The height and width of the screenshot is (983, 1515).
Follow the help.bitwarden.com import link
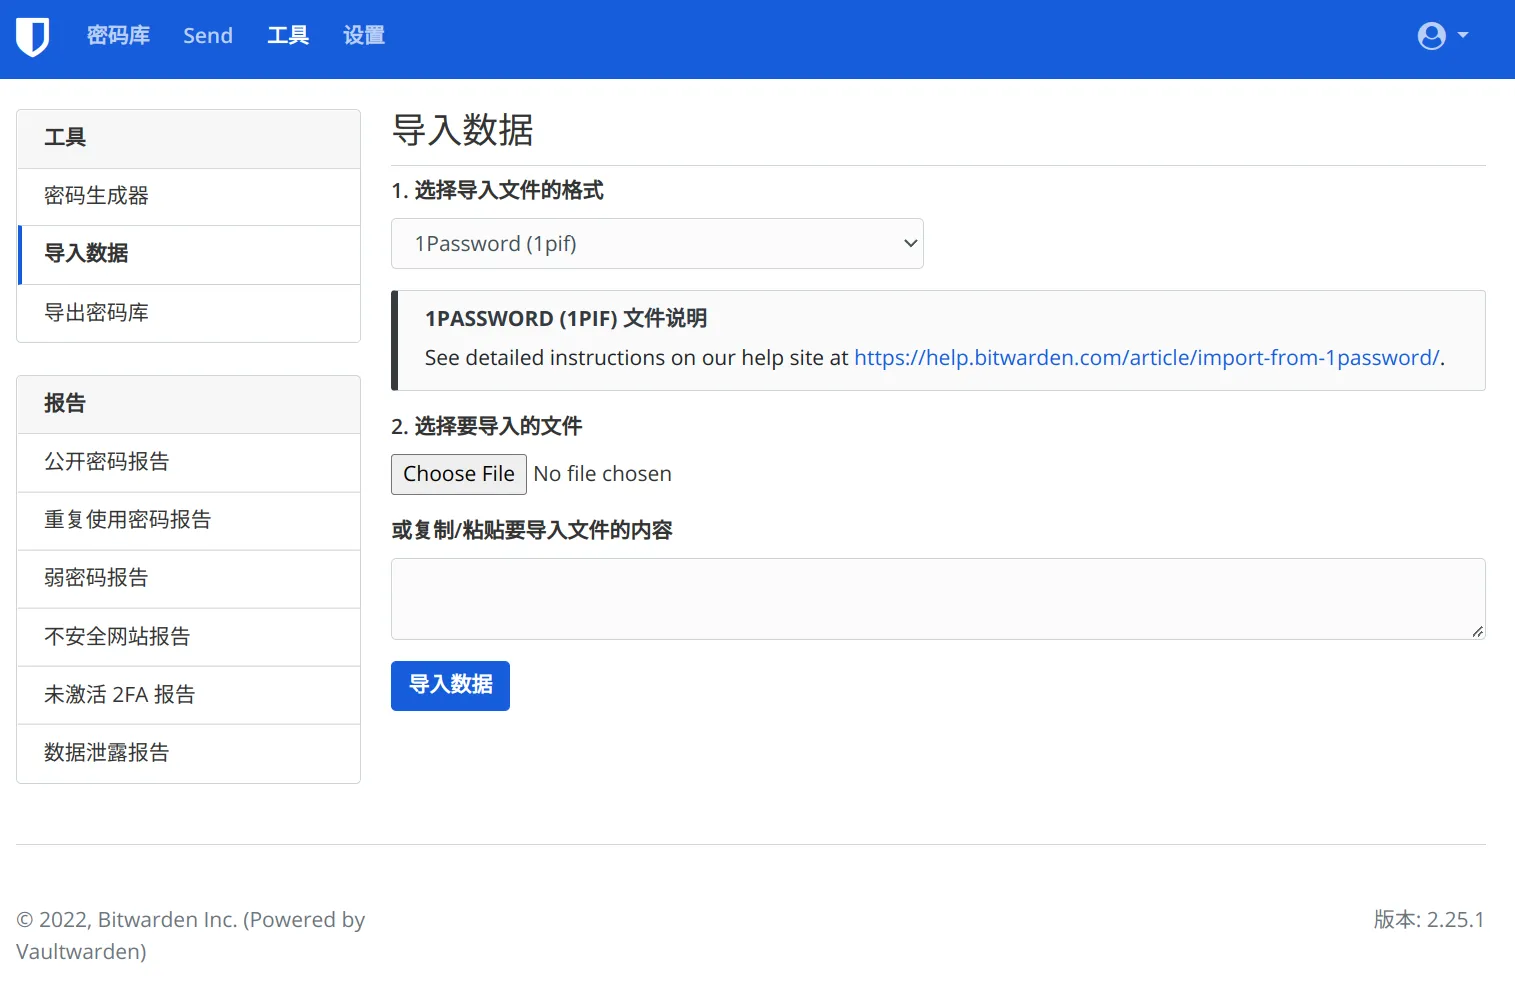pyautogui.click(x=1147, y=358)
